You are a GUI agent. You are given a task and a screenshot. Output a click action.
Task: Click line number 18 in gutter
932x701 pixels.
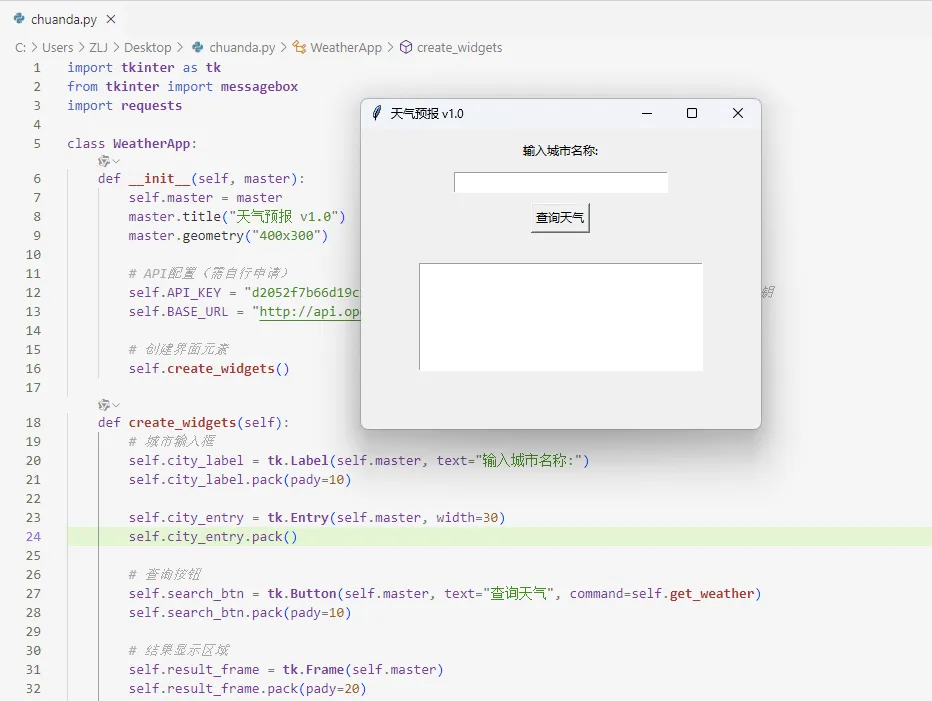(34, 423)
